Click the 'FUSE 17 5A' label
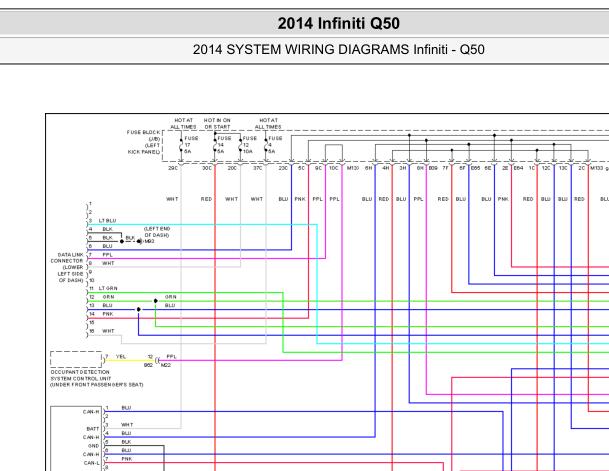This screenshot has width=609, height=471. 191,145
